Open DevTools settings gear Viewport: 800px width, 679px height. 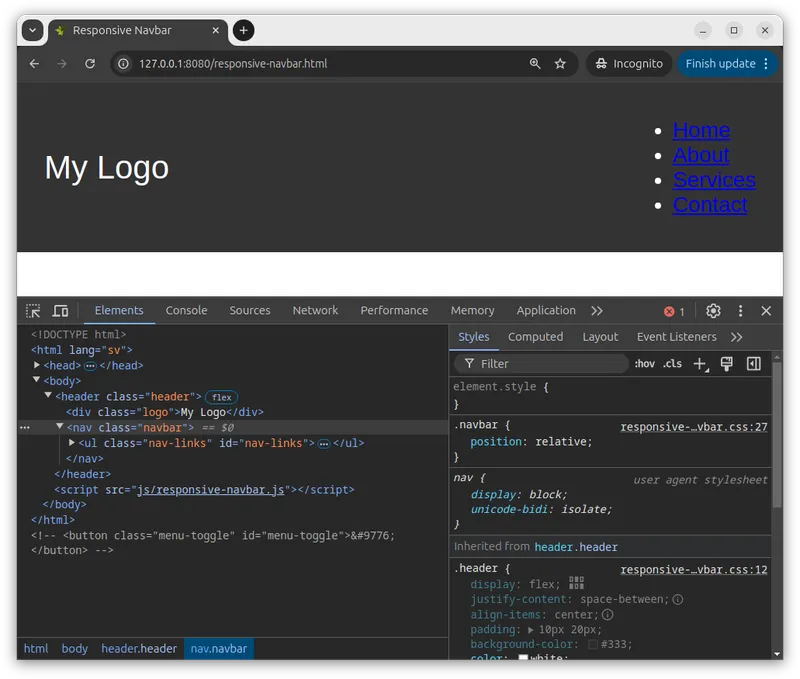click(x=713, y=311)
